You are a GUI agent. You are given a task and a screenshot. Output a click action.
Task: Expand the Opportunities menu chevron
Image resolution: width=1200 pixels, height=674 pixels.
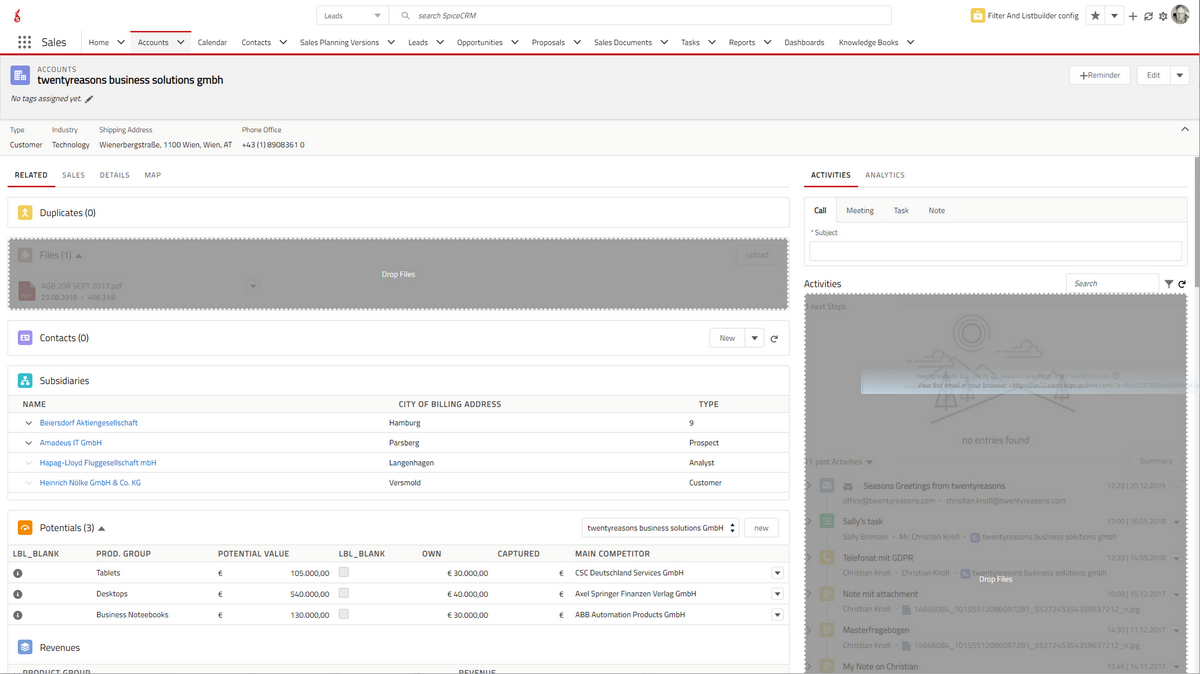(x=515, y=43)
